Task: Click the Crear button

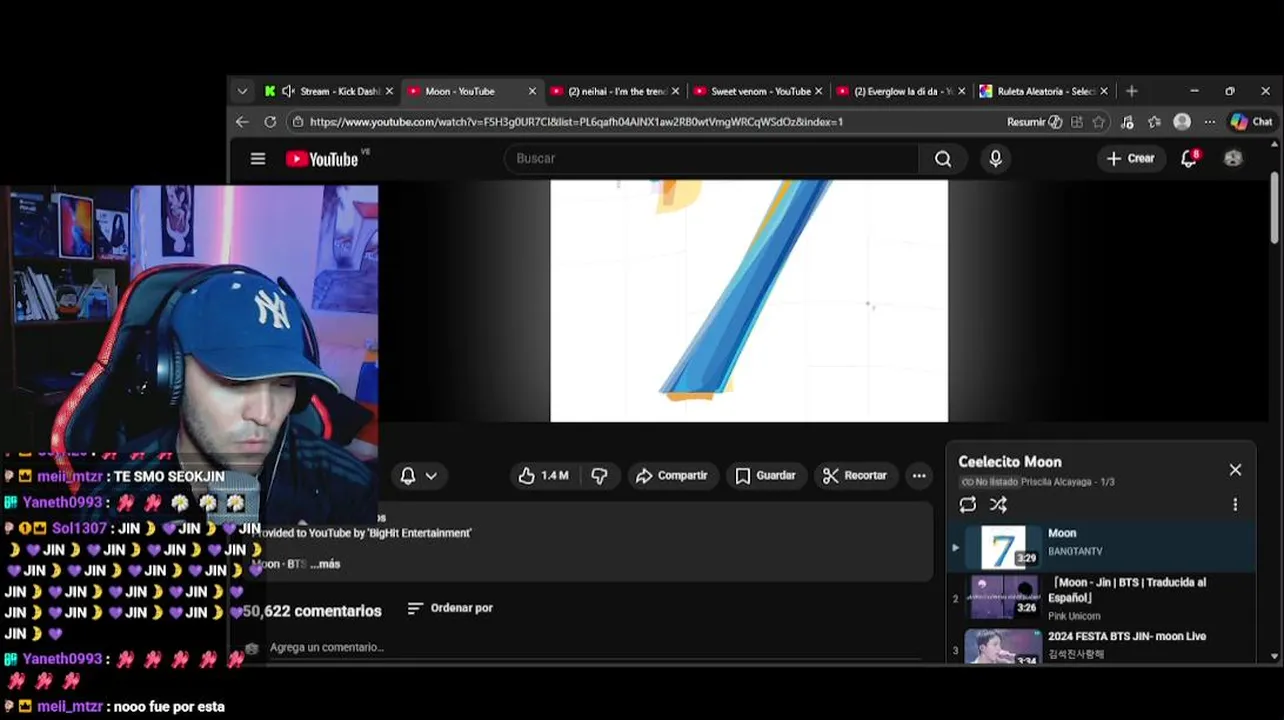Action: click(1130, 159)
